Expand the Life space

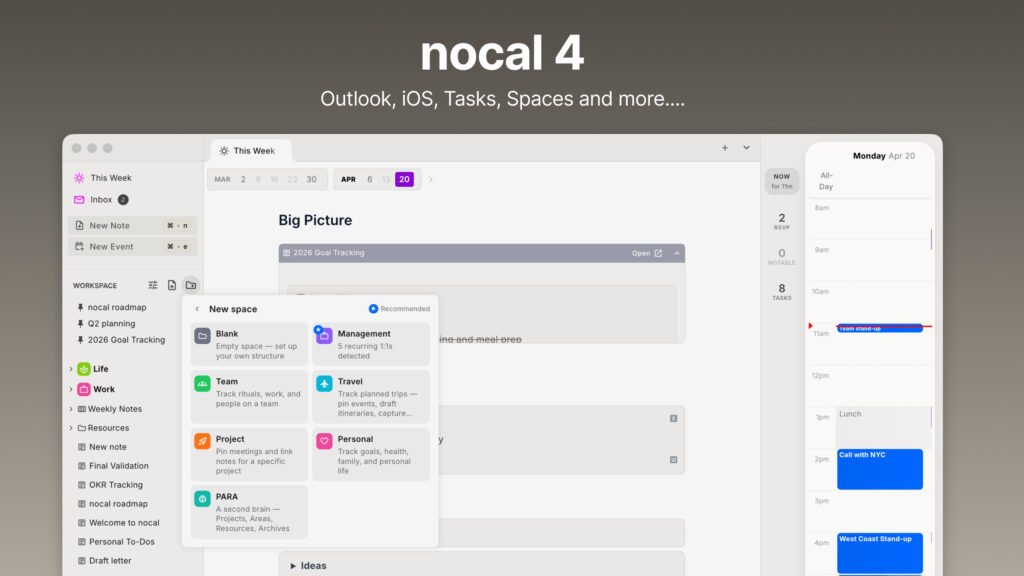[71, 369]
